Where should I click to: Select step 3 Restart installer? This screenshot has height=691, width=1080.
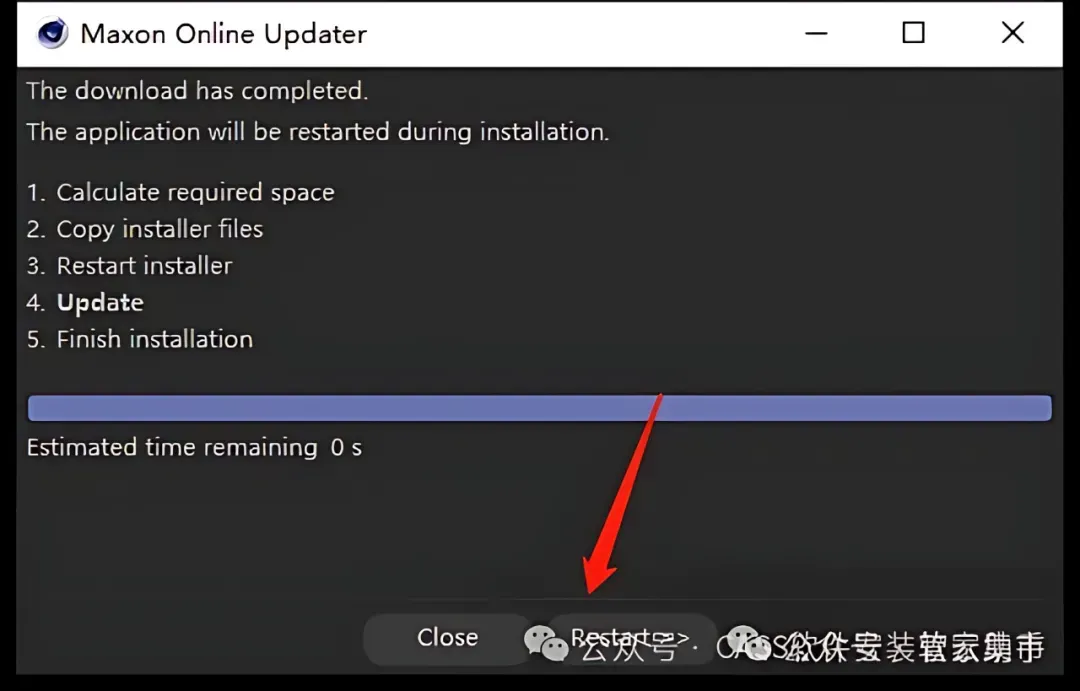pos(129,265)
